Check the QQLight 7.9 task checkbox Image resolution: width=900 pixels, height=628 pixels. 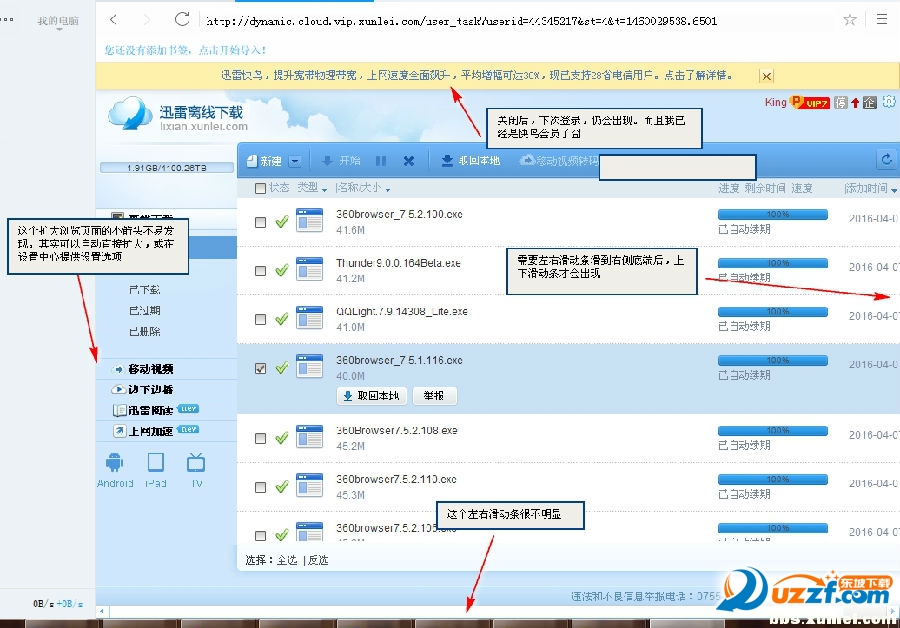click(261, 319)
